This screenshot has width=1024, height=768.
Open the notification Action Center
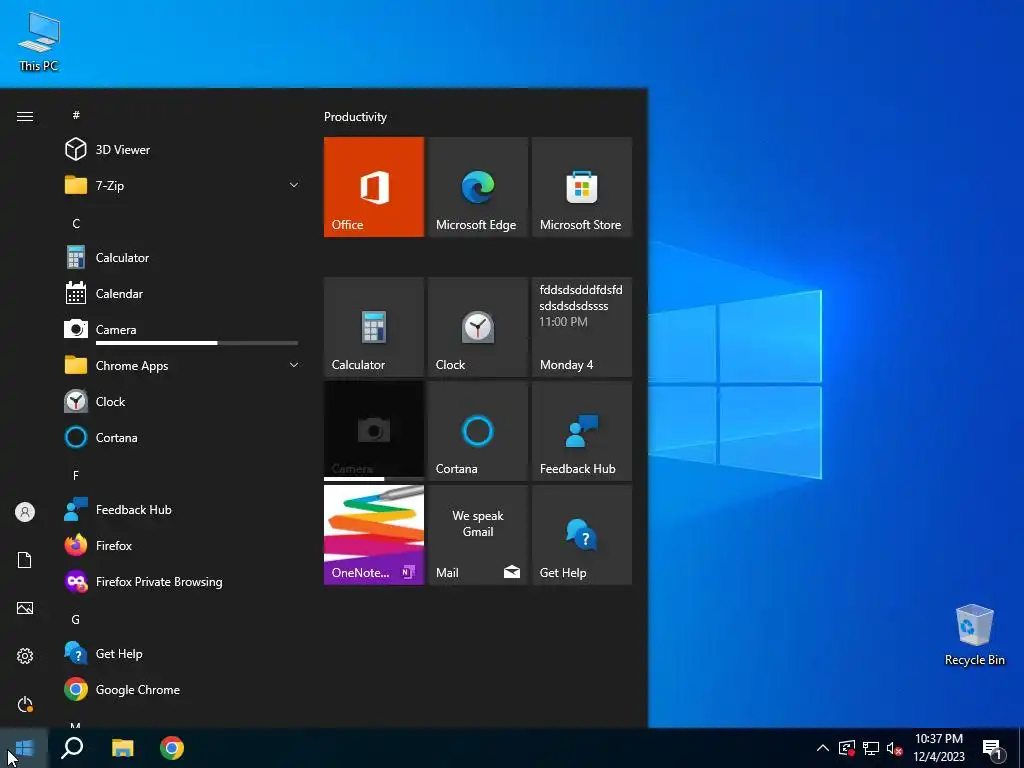pos(993,748)
